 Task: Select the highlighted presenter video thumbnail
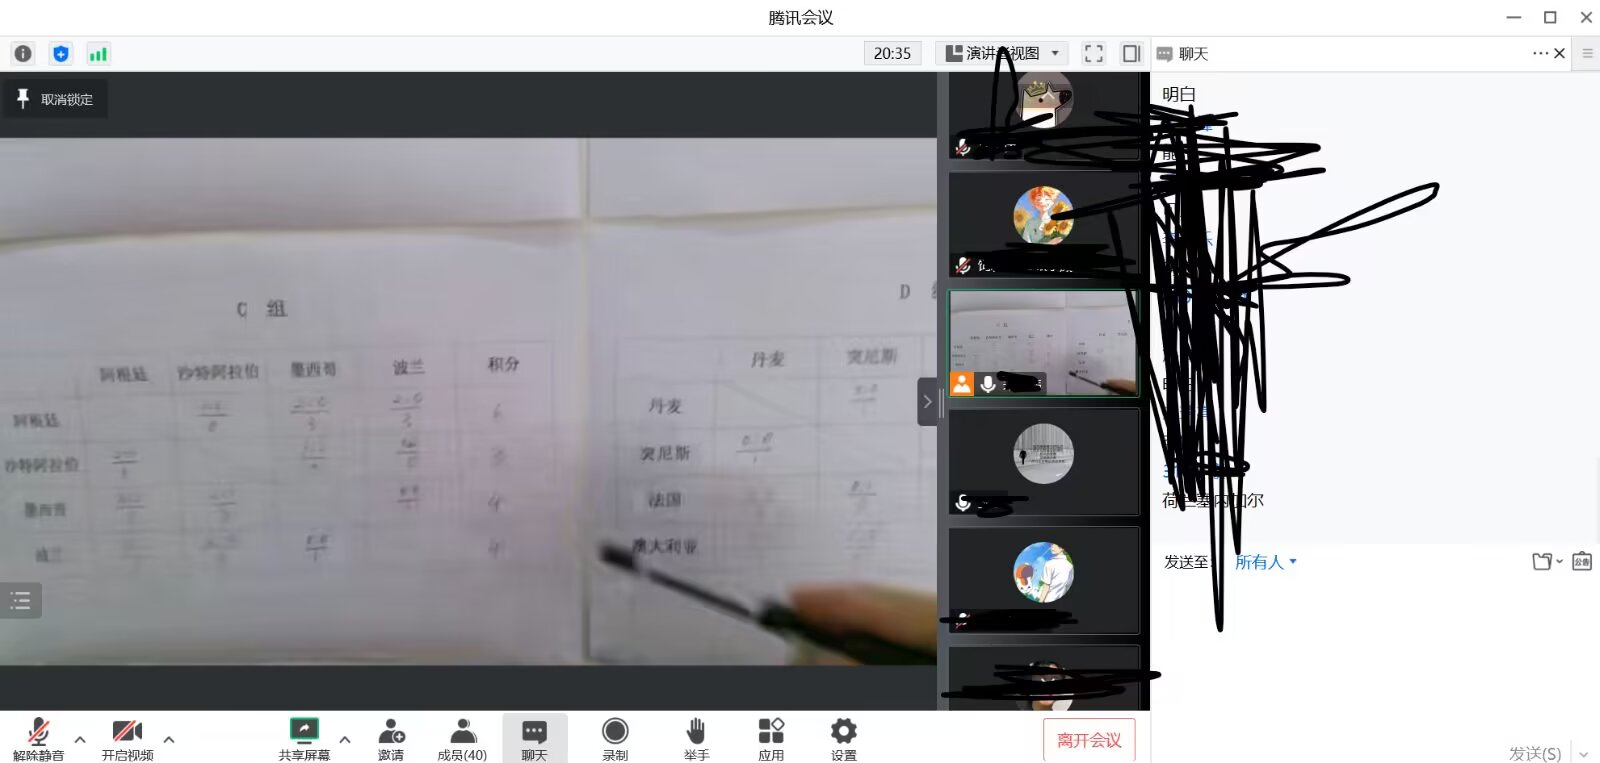pyautogui.click(x=1043, y=343)
